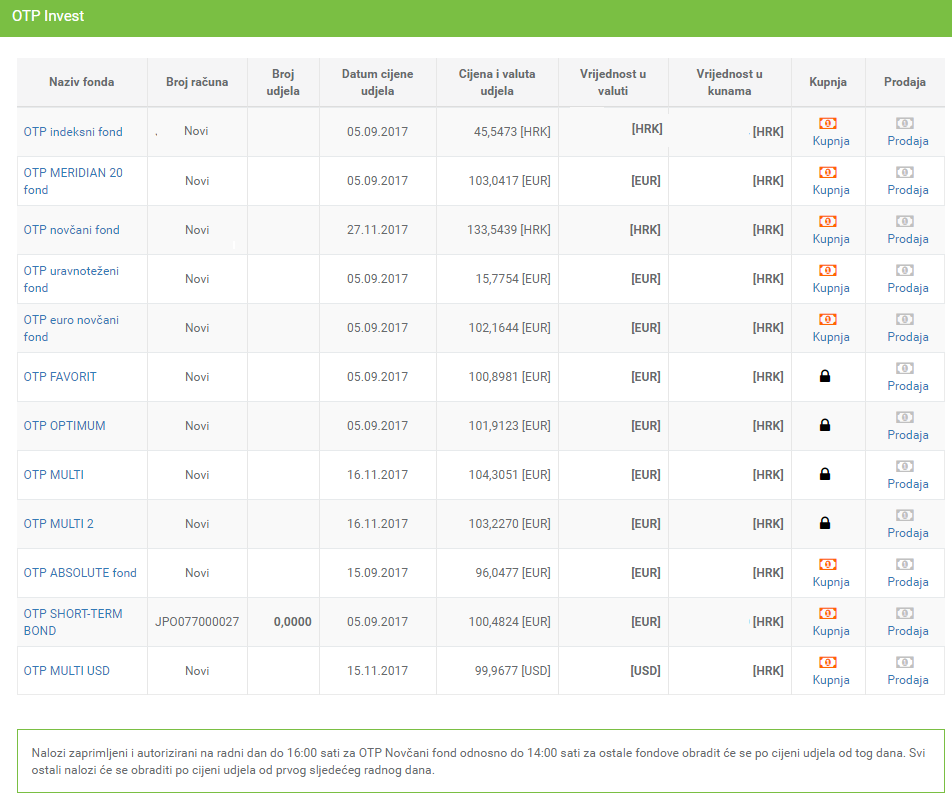The image size is (952, 797).
Task: Click the Prodaja icon for OTP OPTIMUM
Action: (x=905, y=418)
